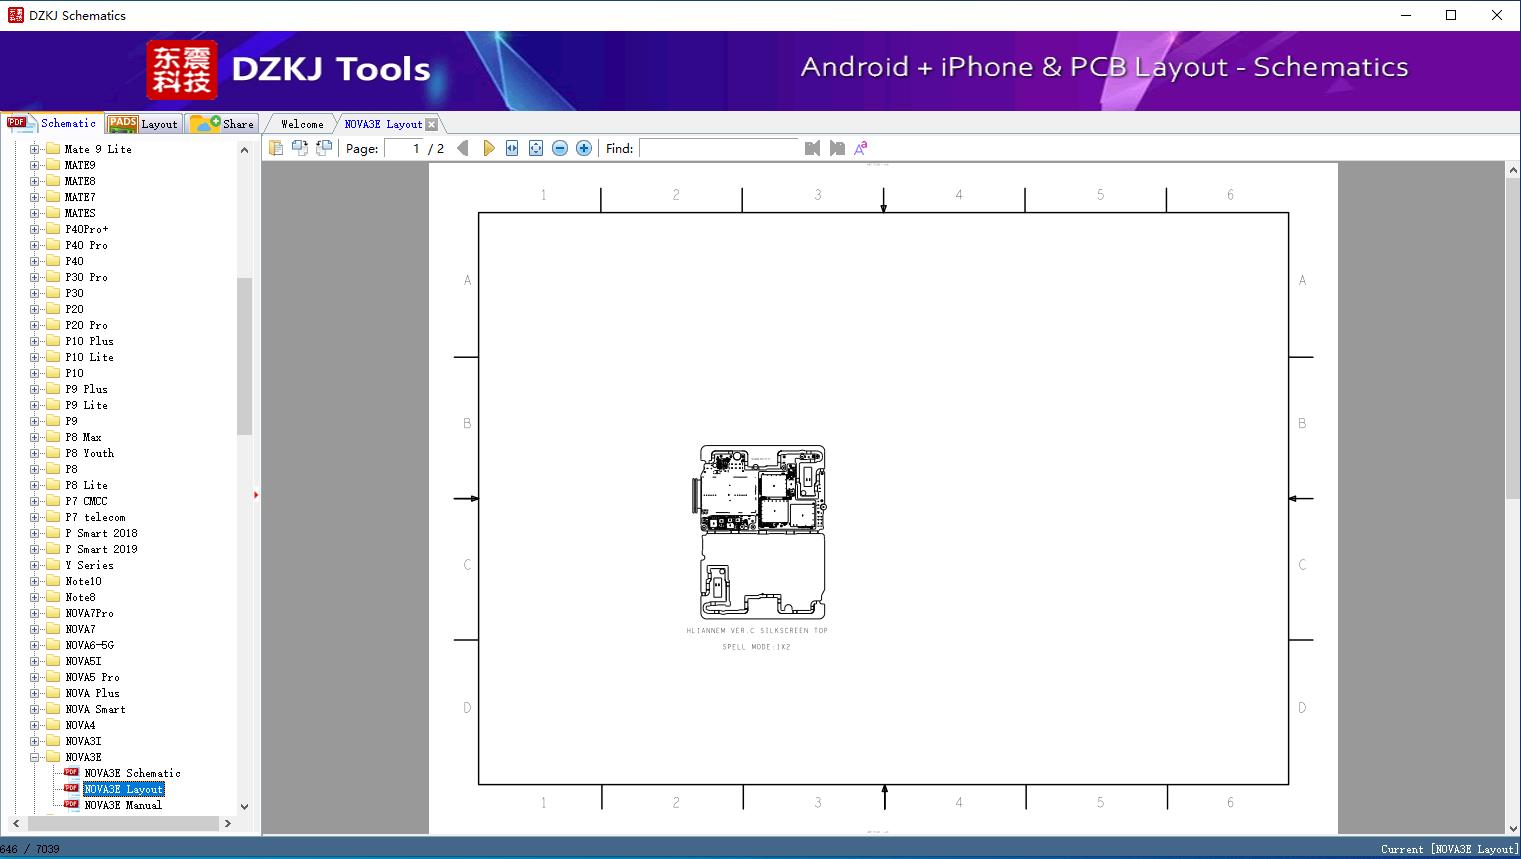Click the document viewer scroll up arrow
The image size is (1521, 859).
point(1513,171)
